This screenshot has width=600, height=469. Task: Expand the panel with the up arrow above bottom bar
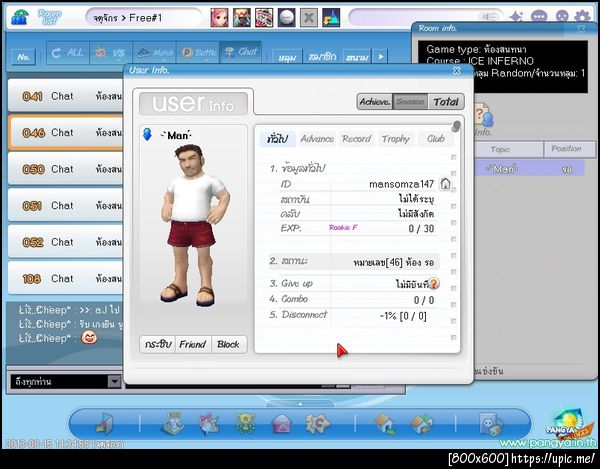(300, 403)
